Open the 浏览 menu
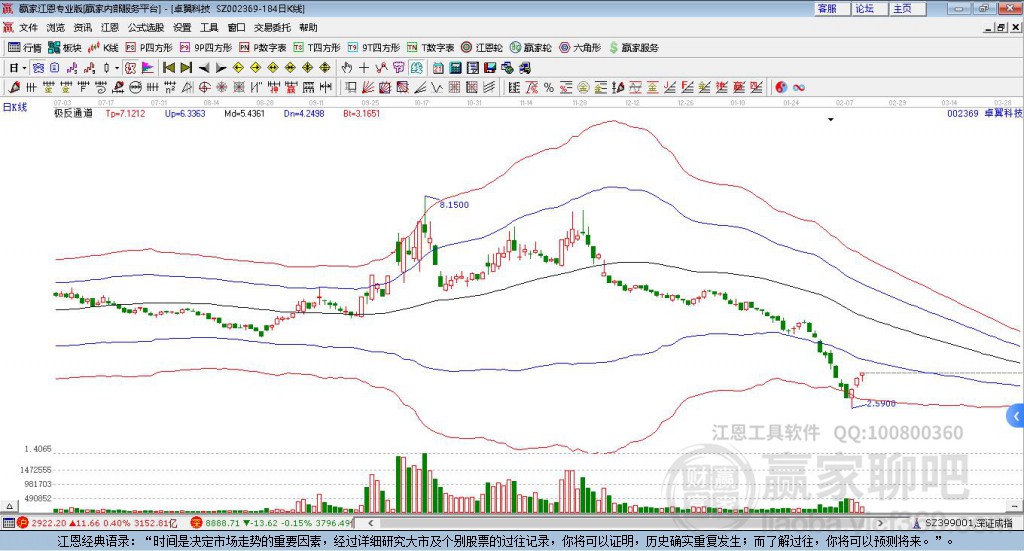 tap(56, 27)
